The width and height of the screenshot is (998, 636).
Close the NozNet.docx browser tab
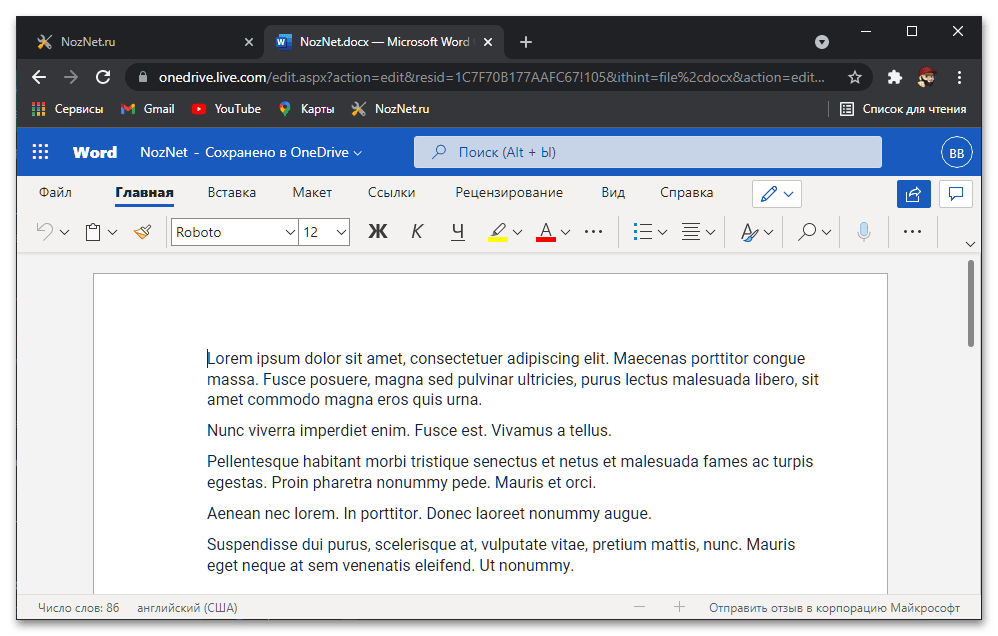click(x=488, y=42)
